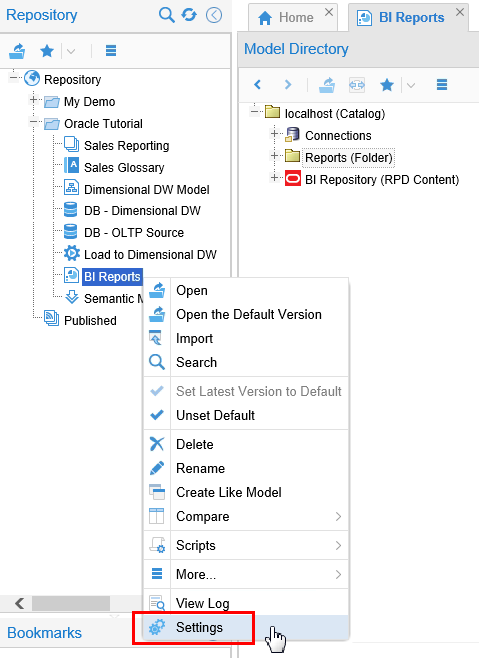This screenshot has width=479, height=658.
Task: Select Reports (Folder) in Model Directory
Action: [x=348, y=158]
